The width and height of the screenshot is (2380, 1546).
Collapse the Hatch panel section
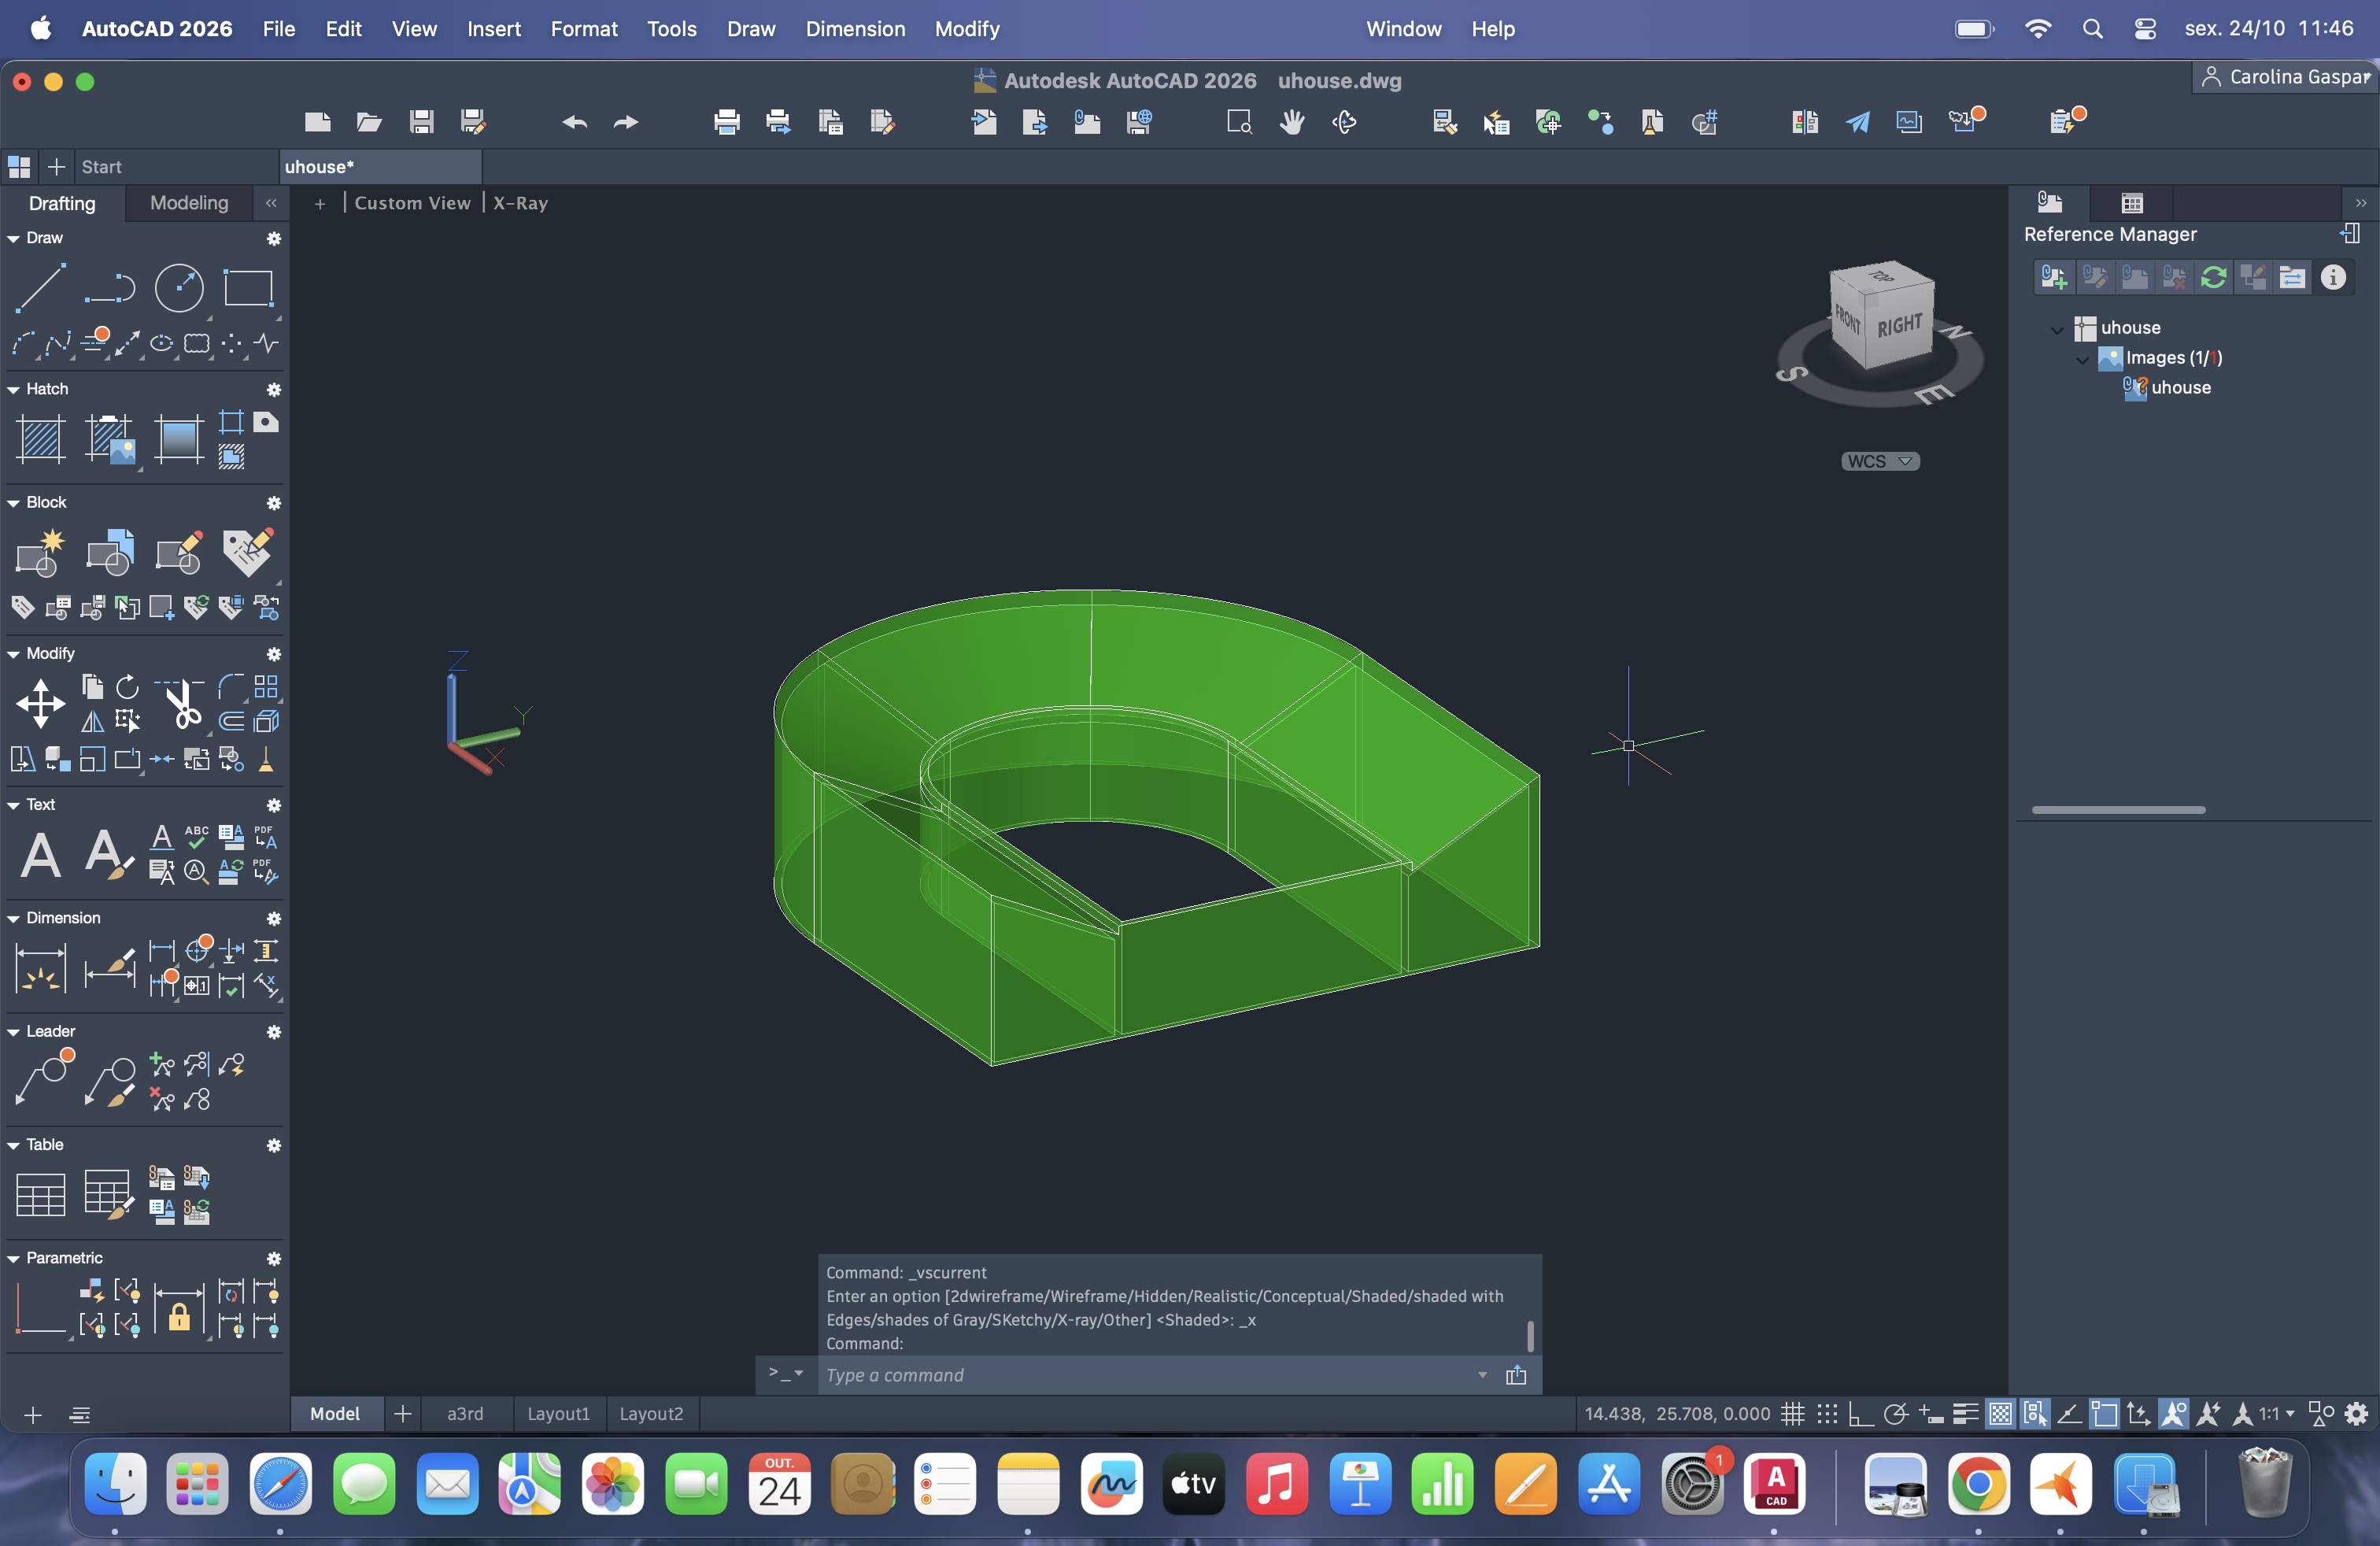point(14,389)
